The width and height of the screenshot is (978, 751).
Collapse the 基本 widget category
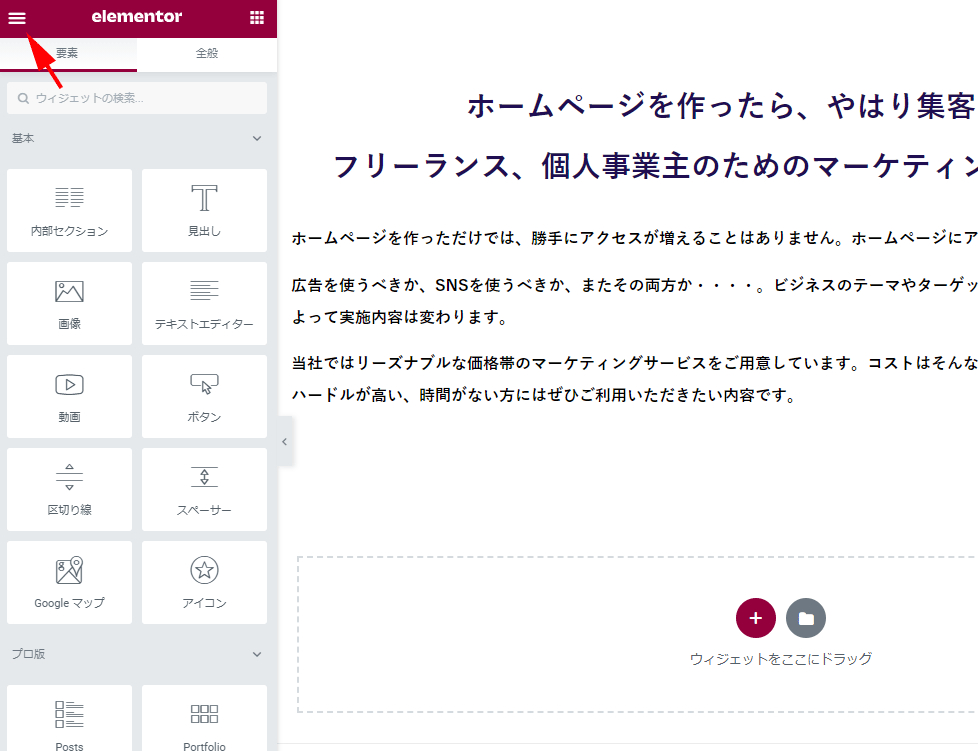click(257, 138)
